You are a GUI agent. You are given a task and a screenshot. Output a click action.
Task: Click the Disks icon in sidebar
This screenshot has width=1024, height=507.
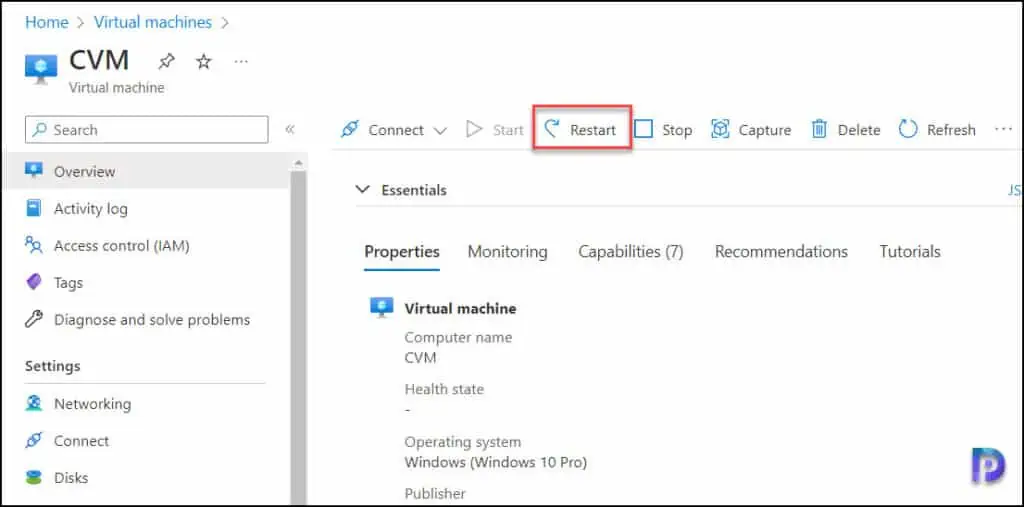click(x=33, y=478)
